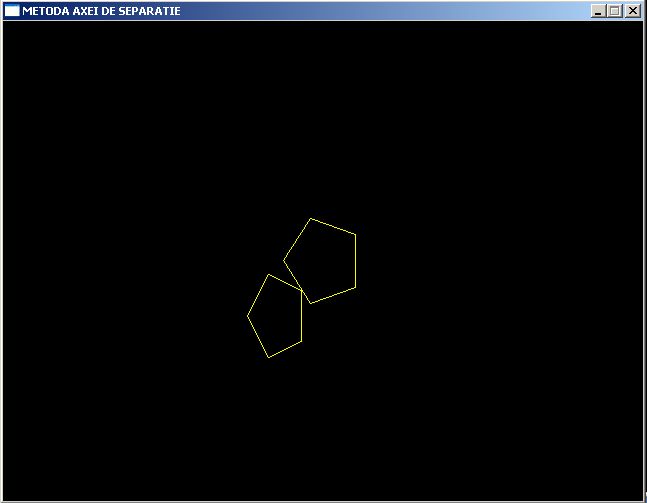
Task: Click the title text METODA AXEI DE SEPARATIE
Action: click(x=101, y=11)
